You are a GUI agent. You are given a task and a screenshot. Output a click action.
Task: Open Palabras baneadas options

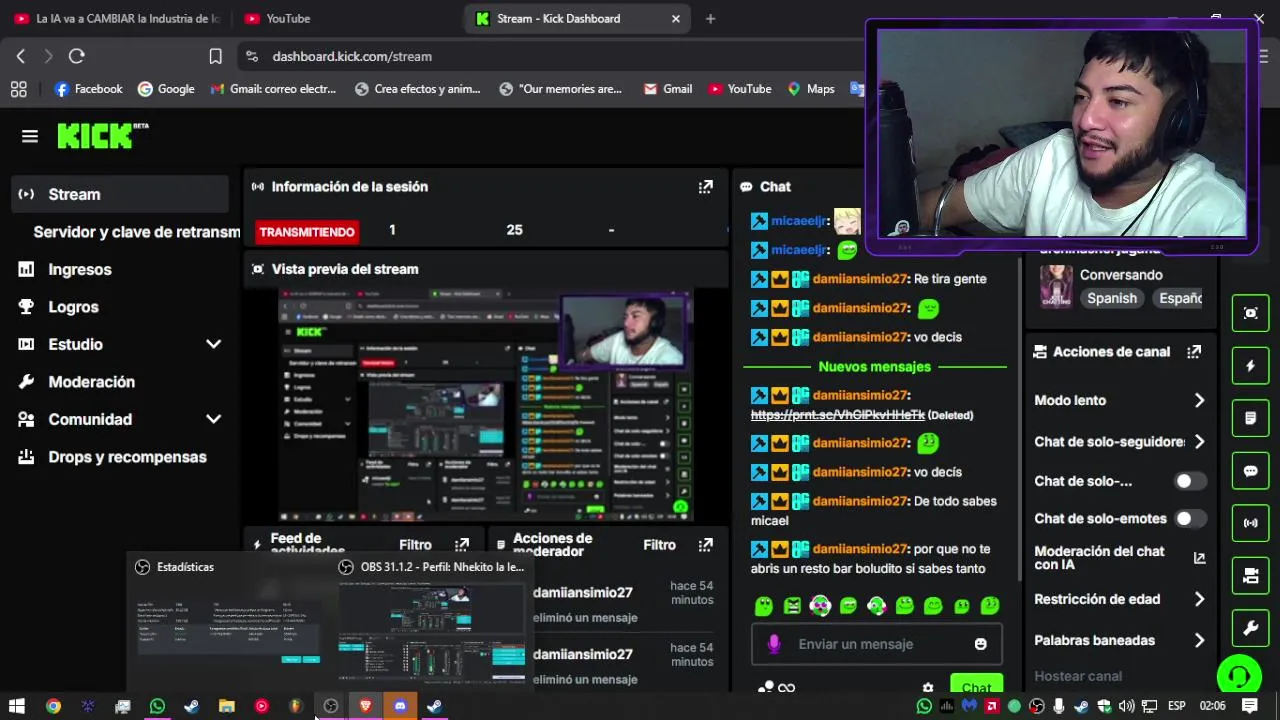(x=1120, y=640)
